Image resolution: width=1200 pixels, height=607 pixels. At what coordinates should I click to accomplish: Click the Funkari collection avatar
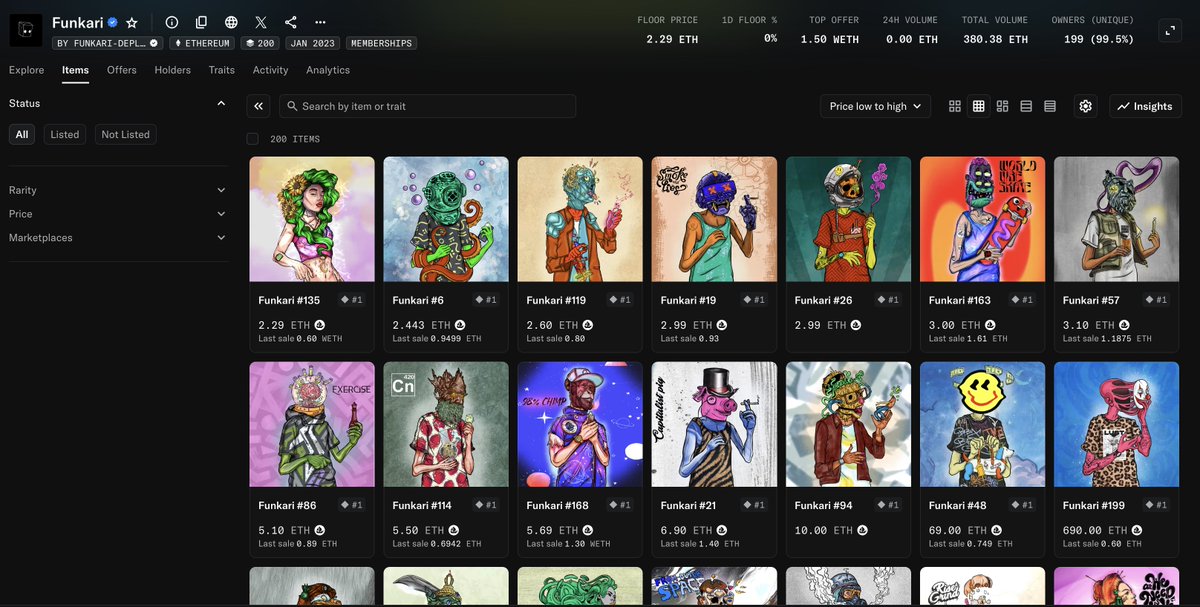point(26,30)
